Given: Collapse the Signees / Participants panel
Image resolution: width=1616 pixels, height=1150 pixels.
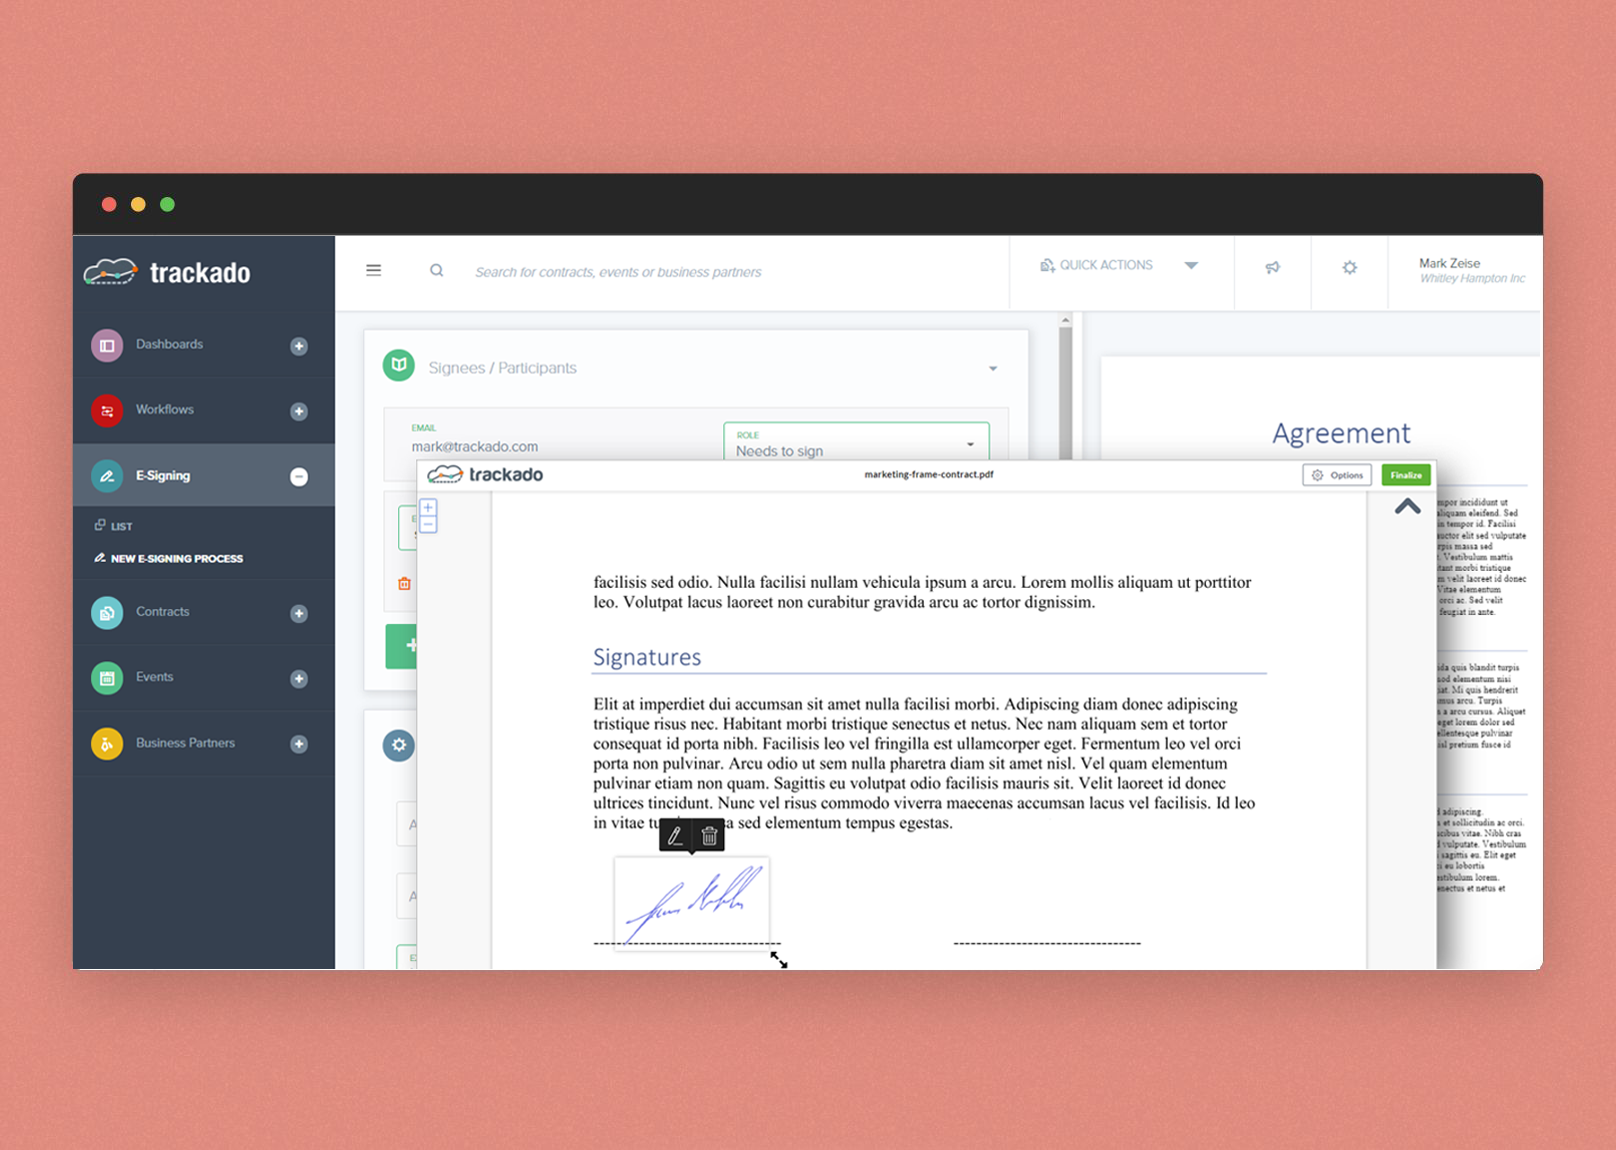Looking at the screenshot, I should 992,369.
